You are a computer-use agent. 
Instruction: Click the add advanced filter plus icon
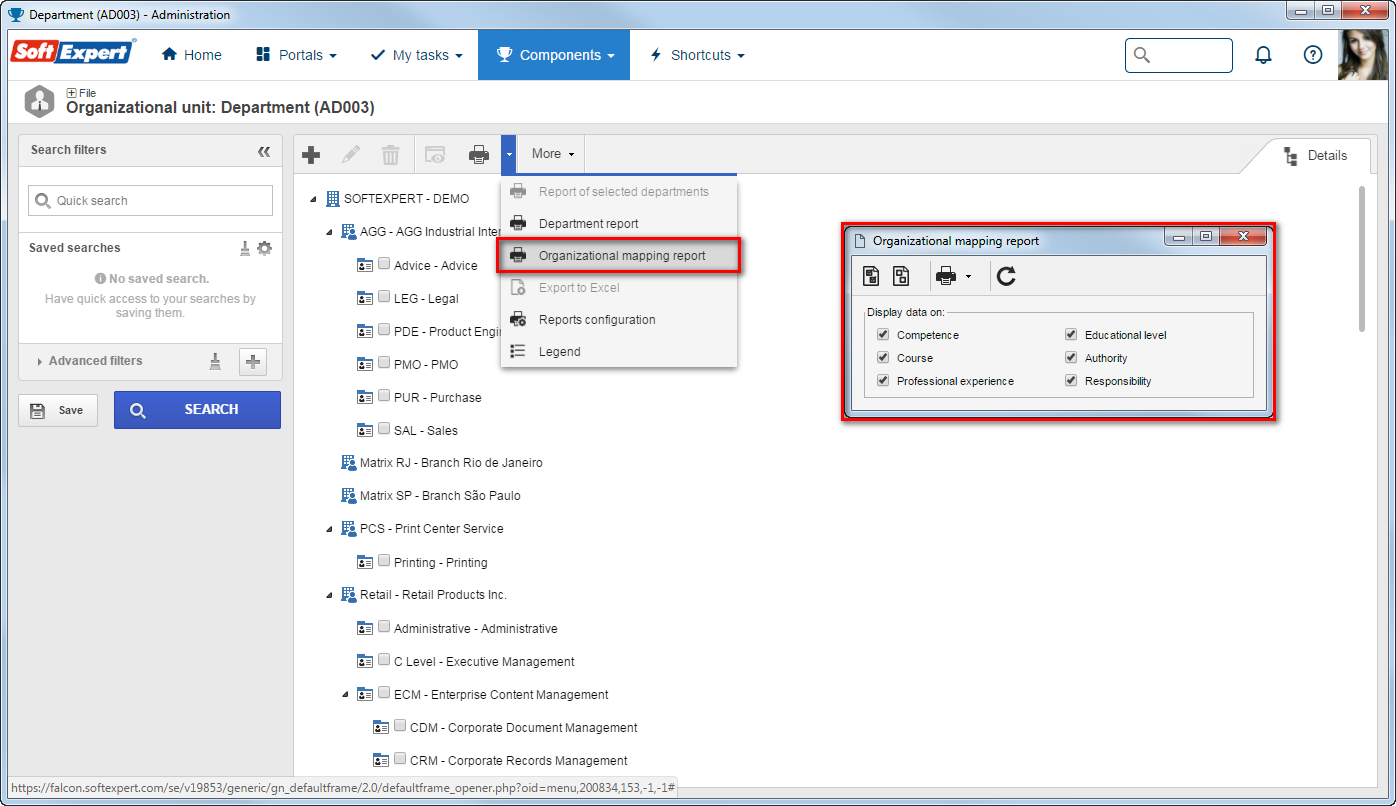click(x=253, y=362)
